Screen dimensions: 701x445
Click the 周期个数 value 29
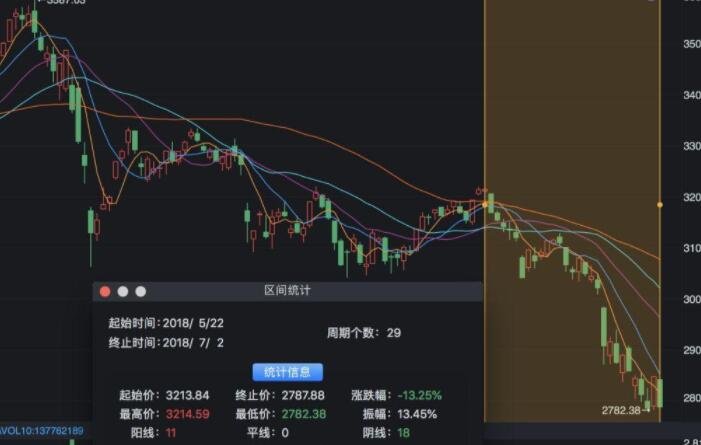[x=393, y=332]
